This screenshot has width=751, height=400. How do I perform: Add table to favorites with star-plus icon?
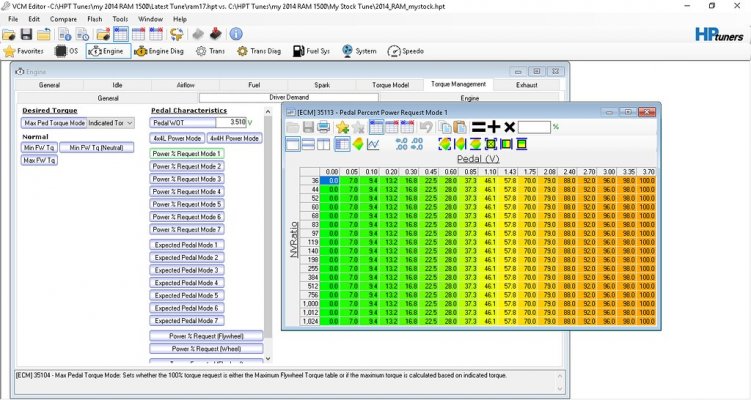pos(342,127)
